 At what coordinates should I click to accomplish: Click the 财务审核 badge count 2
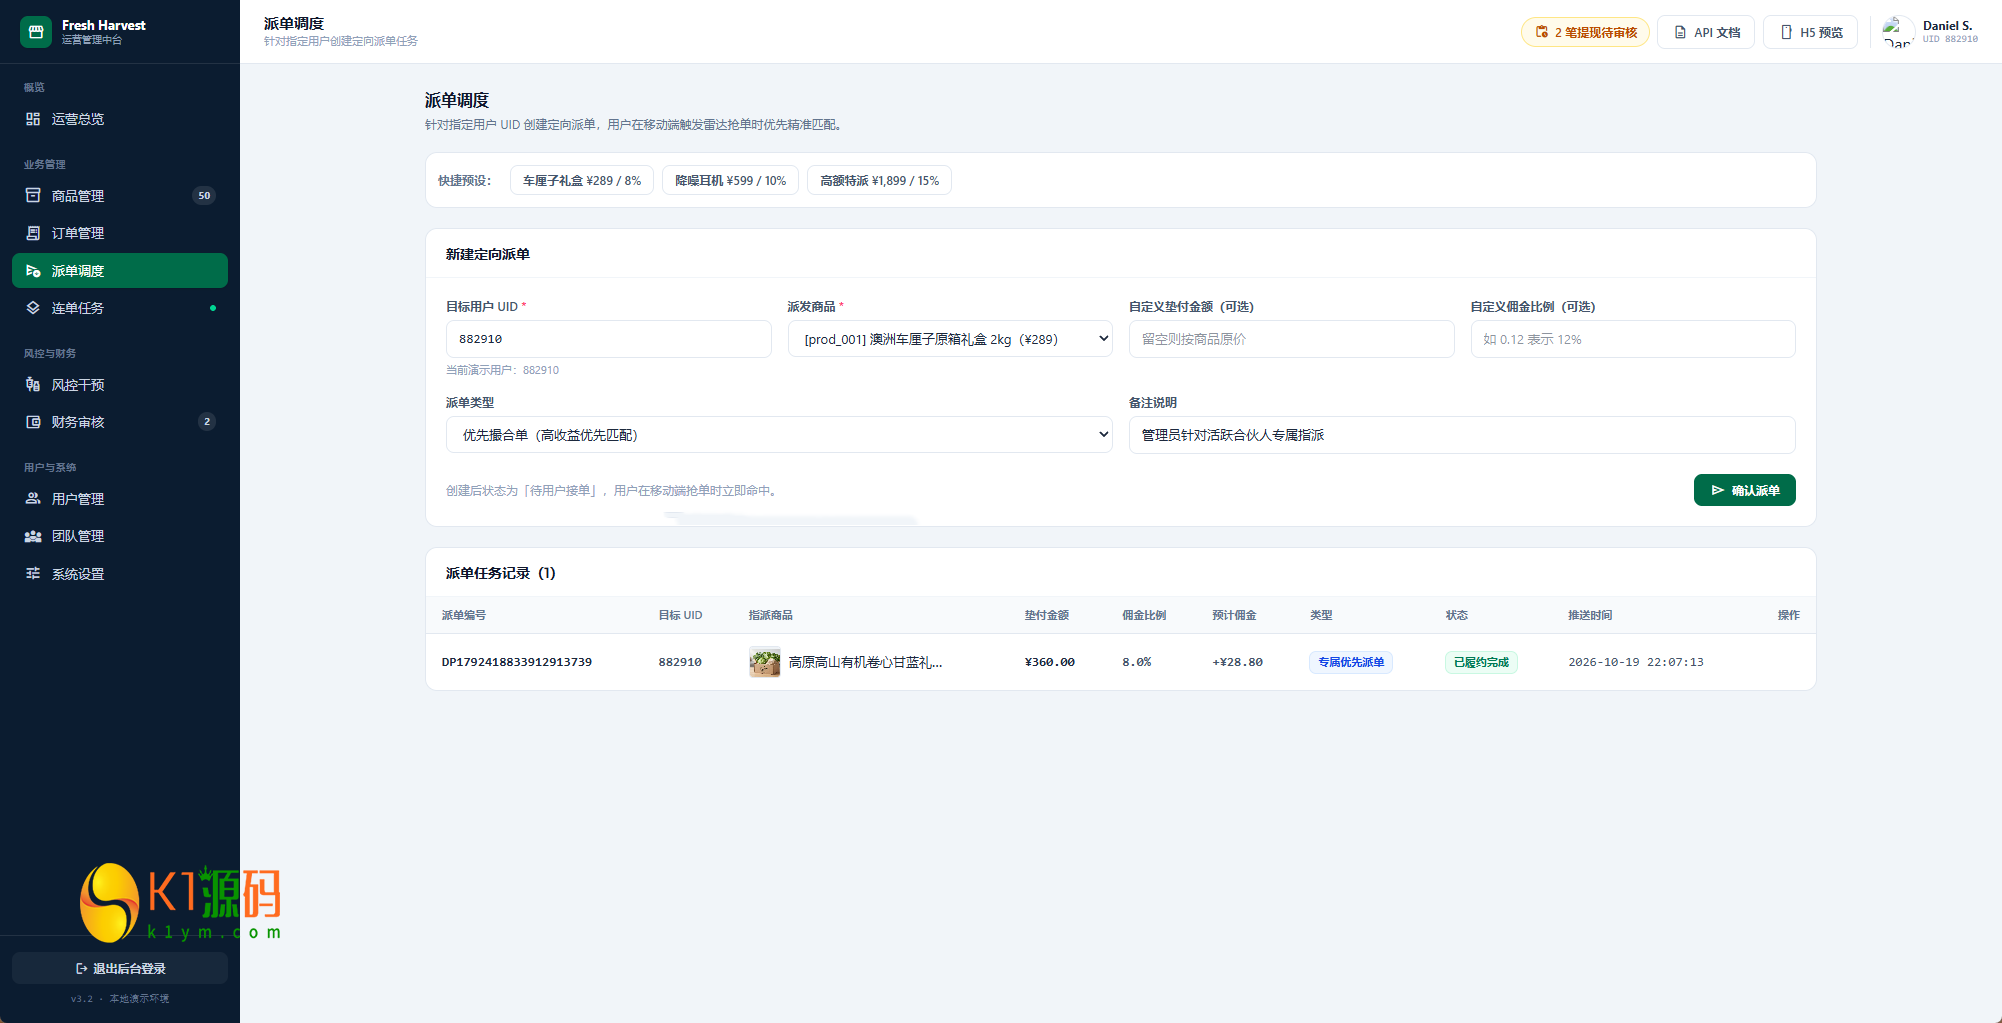pos(207,422)
